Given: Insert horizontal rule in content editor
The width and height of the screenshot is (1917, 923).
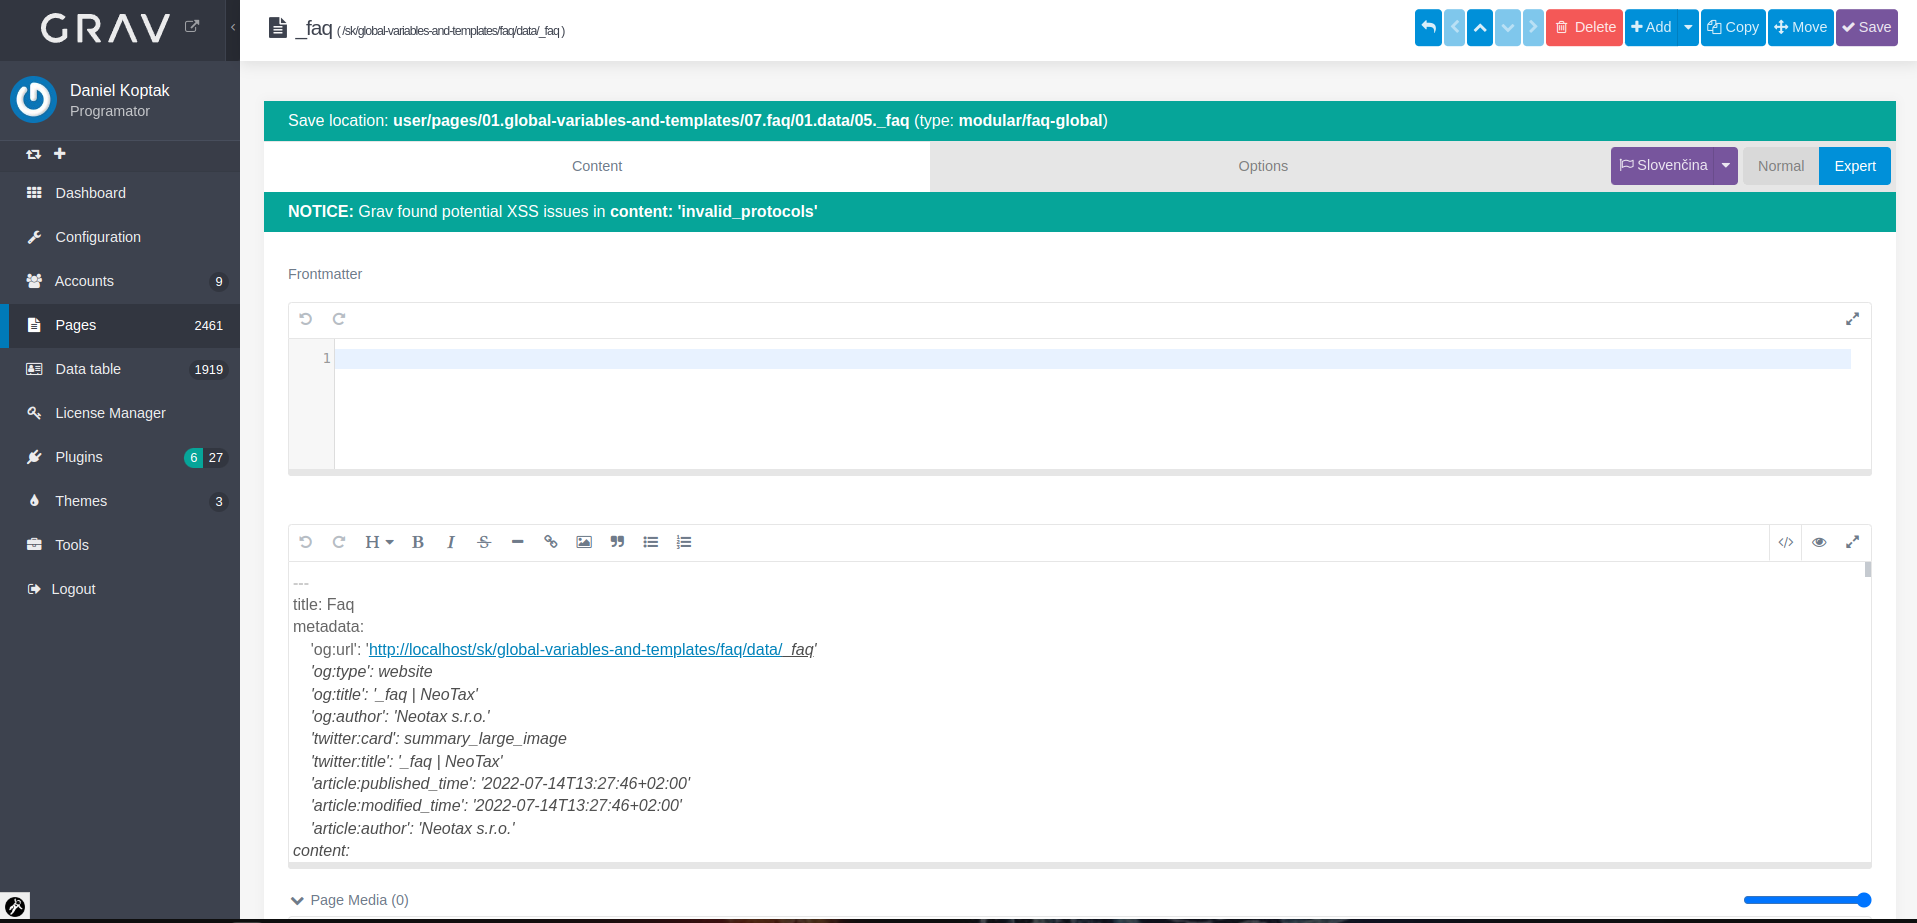Looking at the screenshot, I should tap(517, 542).
